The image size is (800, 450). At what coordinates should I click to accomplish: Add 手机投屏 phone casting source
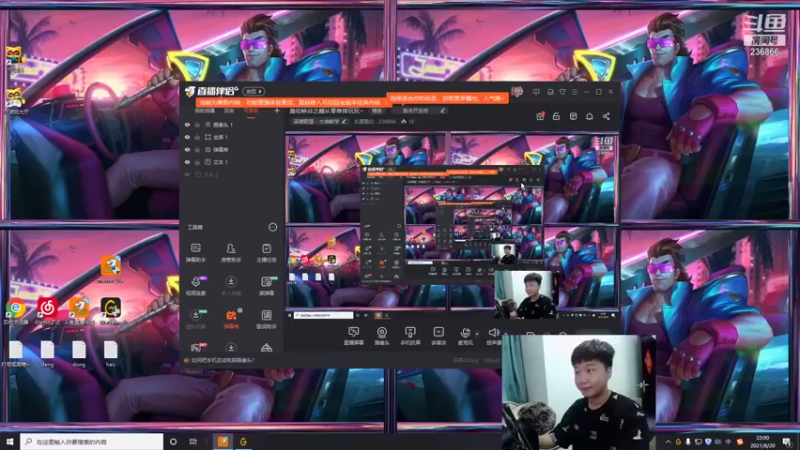click(410, 336)
